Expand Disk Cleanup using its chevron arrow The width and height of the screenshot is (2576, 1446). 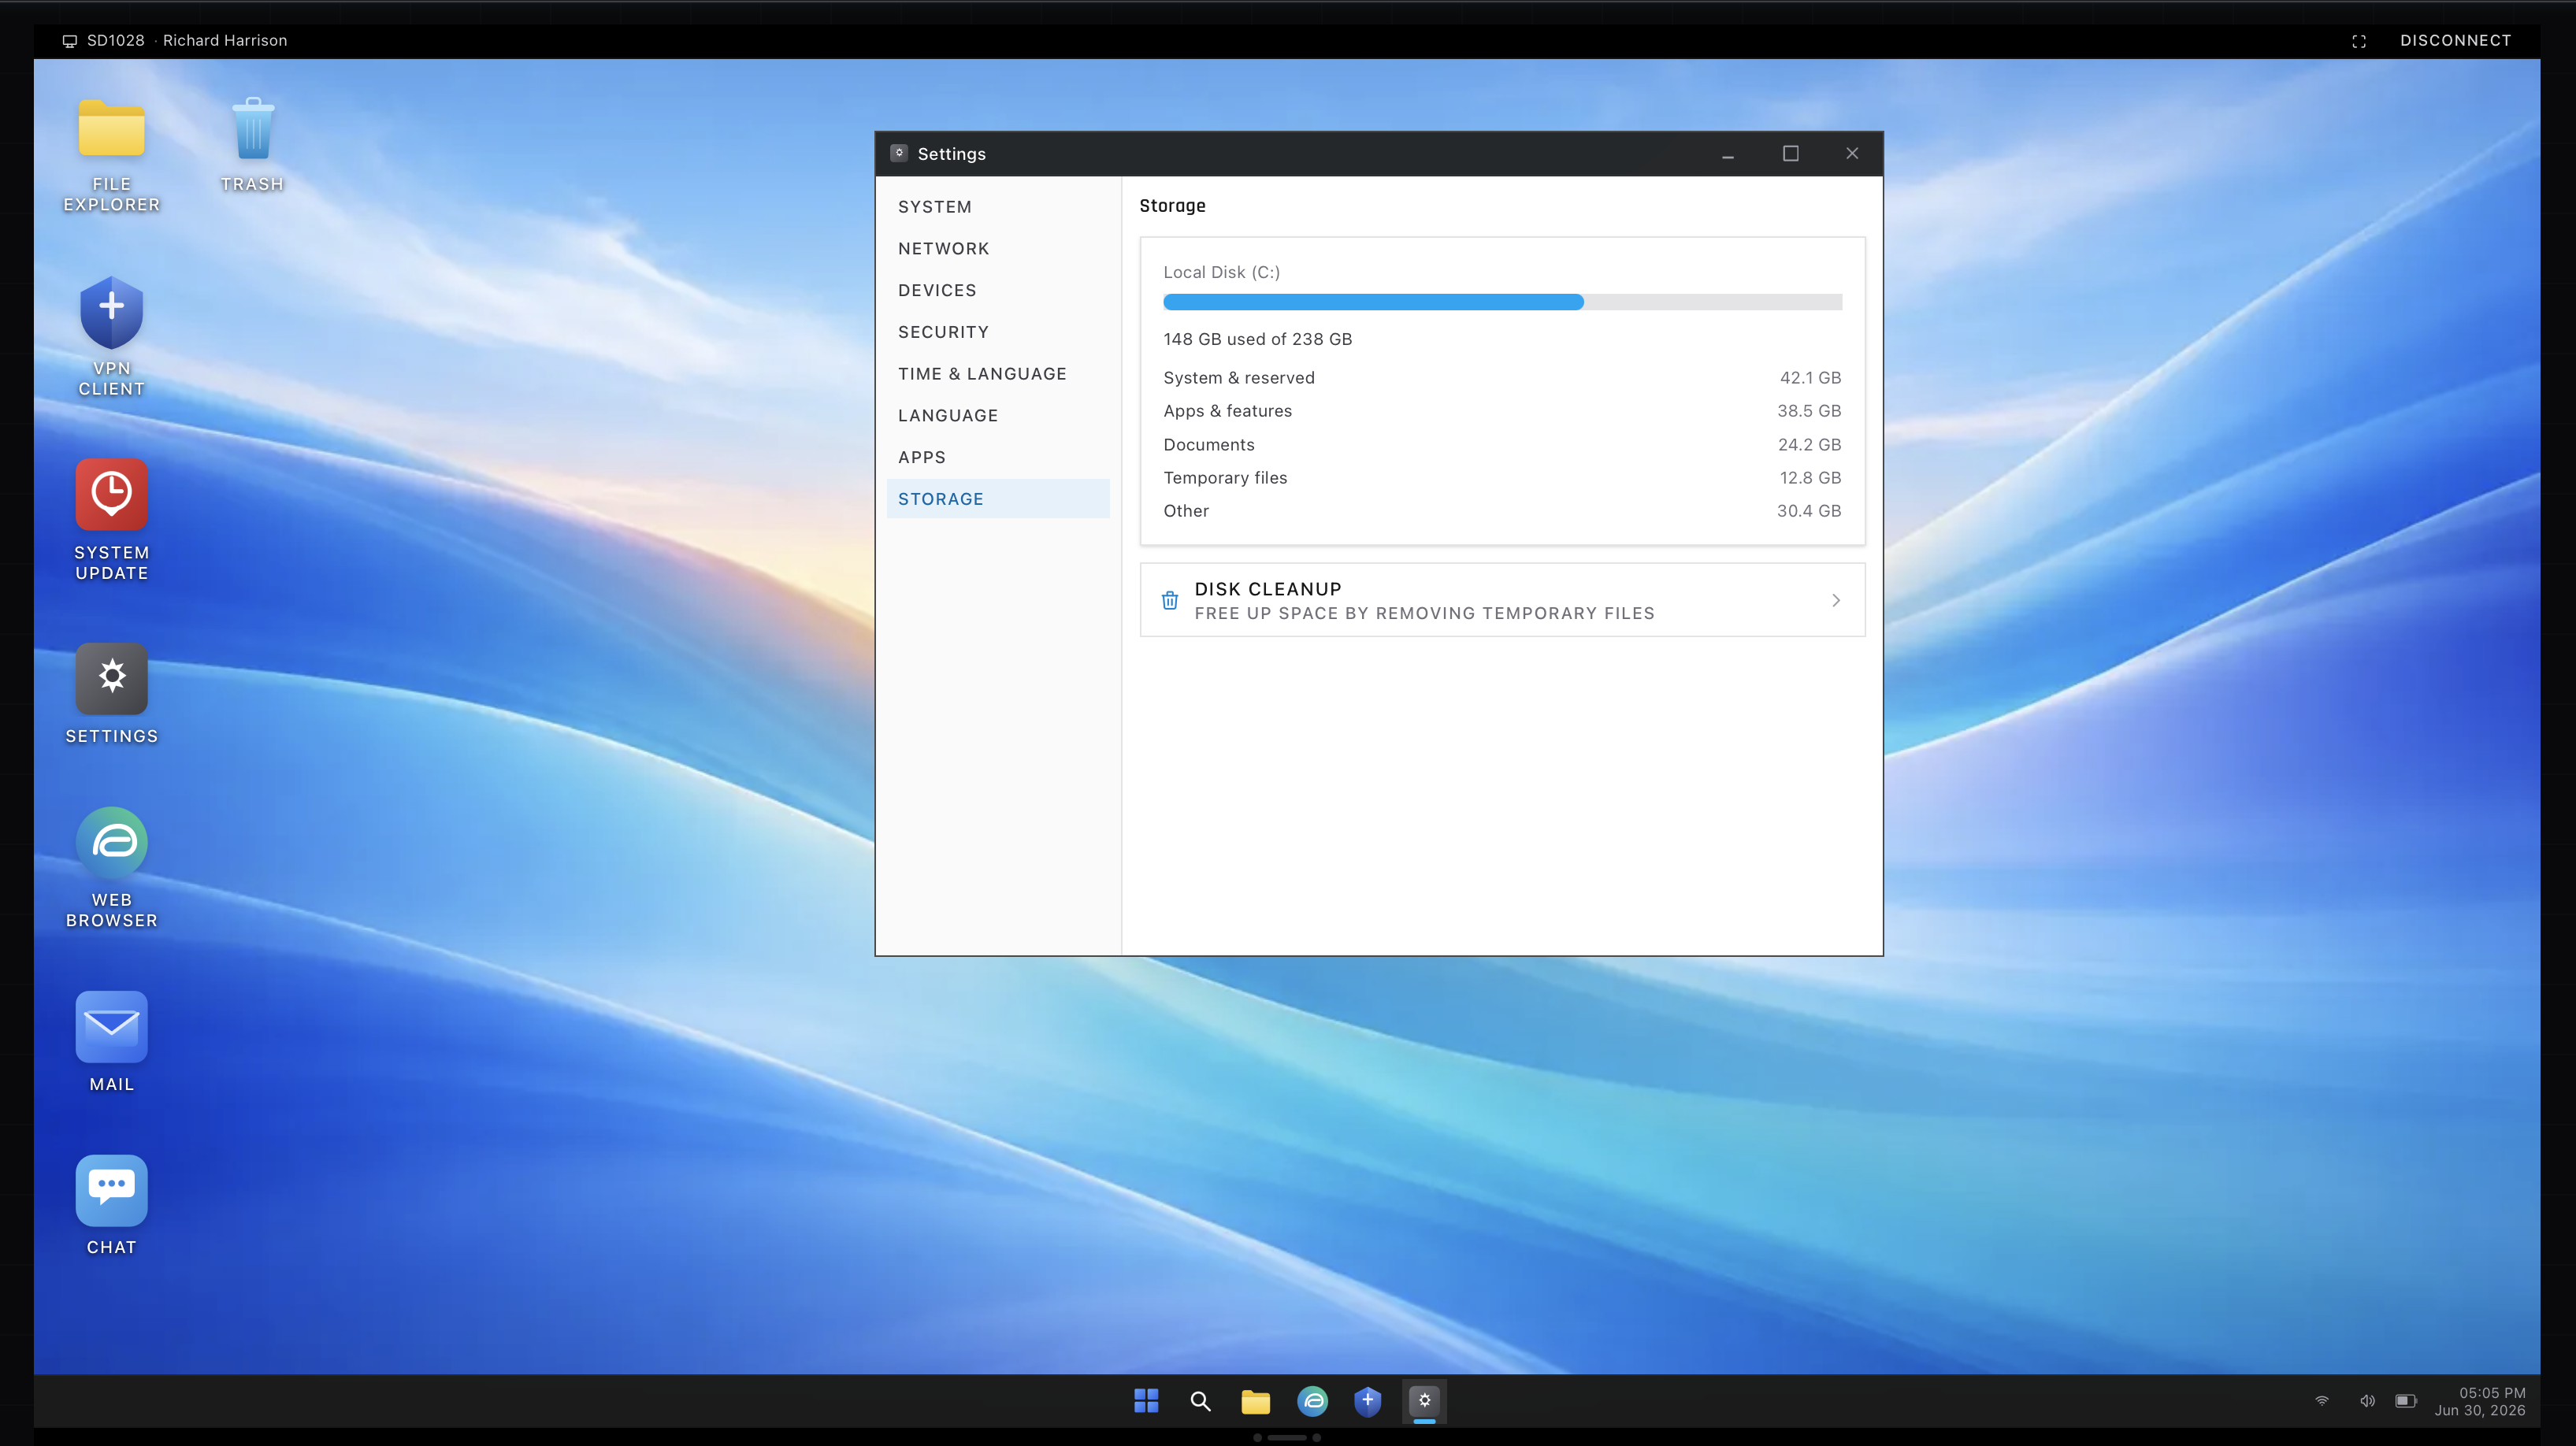[x=1835, y=600]
